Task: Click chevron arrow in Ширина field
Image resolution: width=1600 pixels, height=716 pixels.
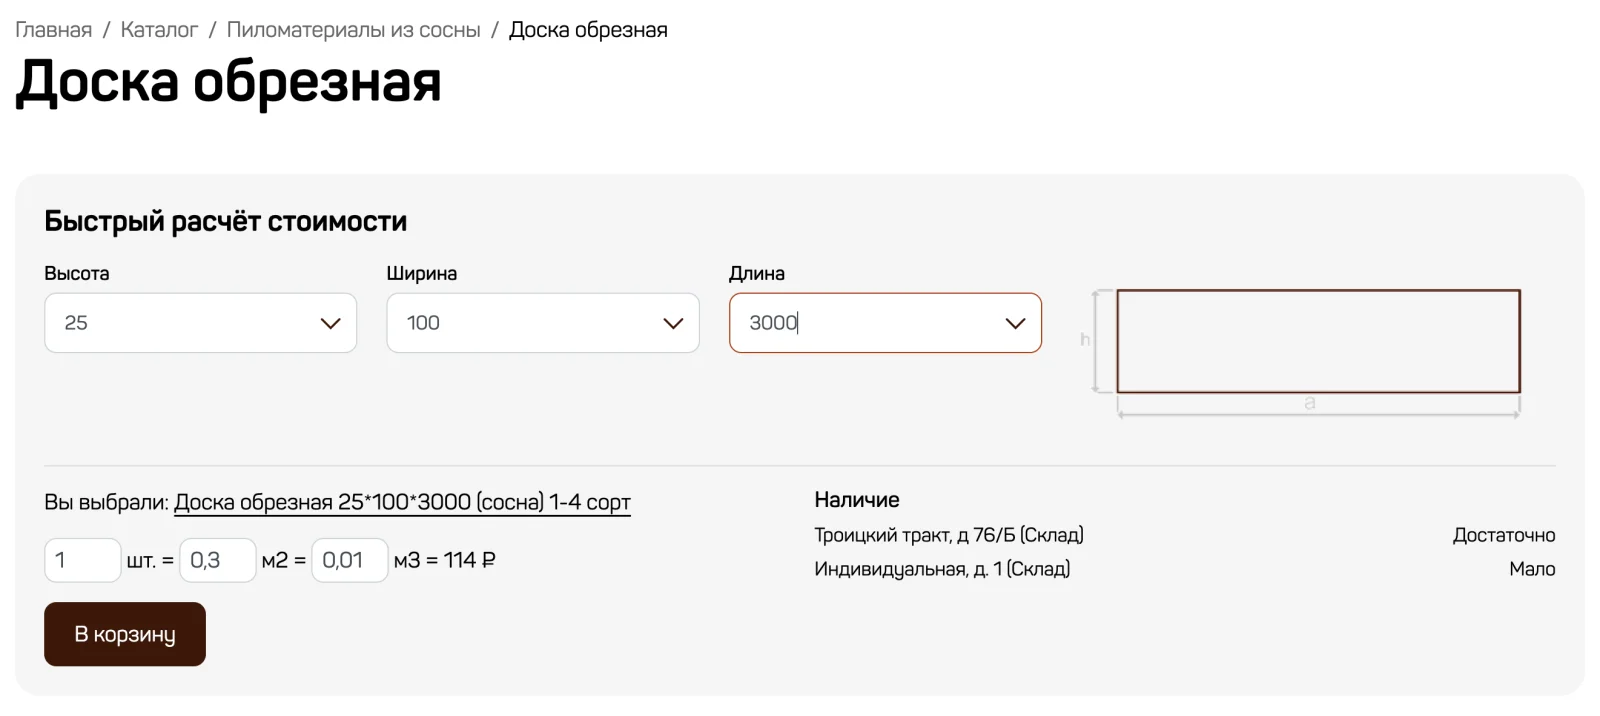Action: pos(673,323)
